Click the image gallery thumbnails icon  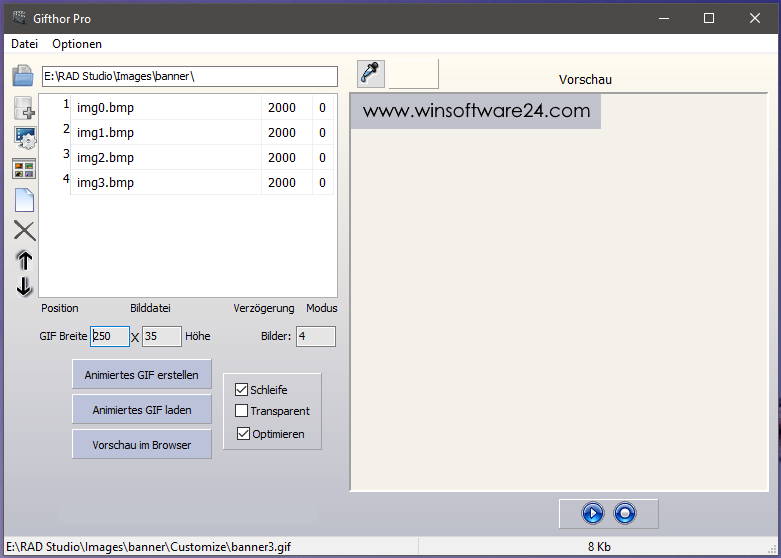point(24,169)
